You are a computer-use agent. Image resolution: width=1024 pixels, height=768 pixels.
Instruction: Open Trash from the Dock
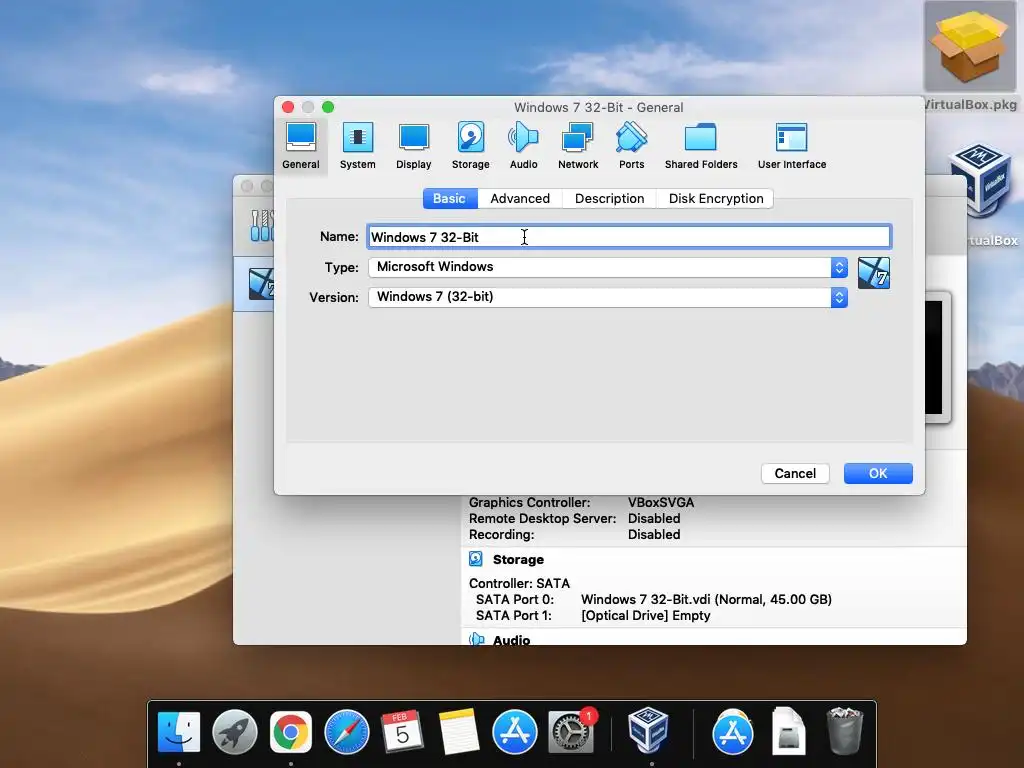click(844, 731)
